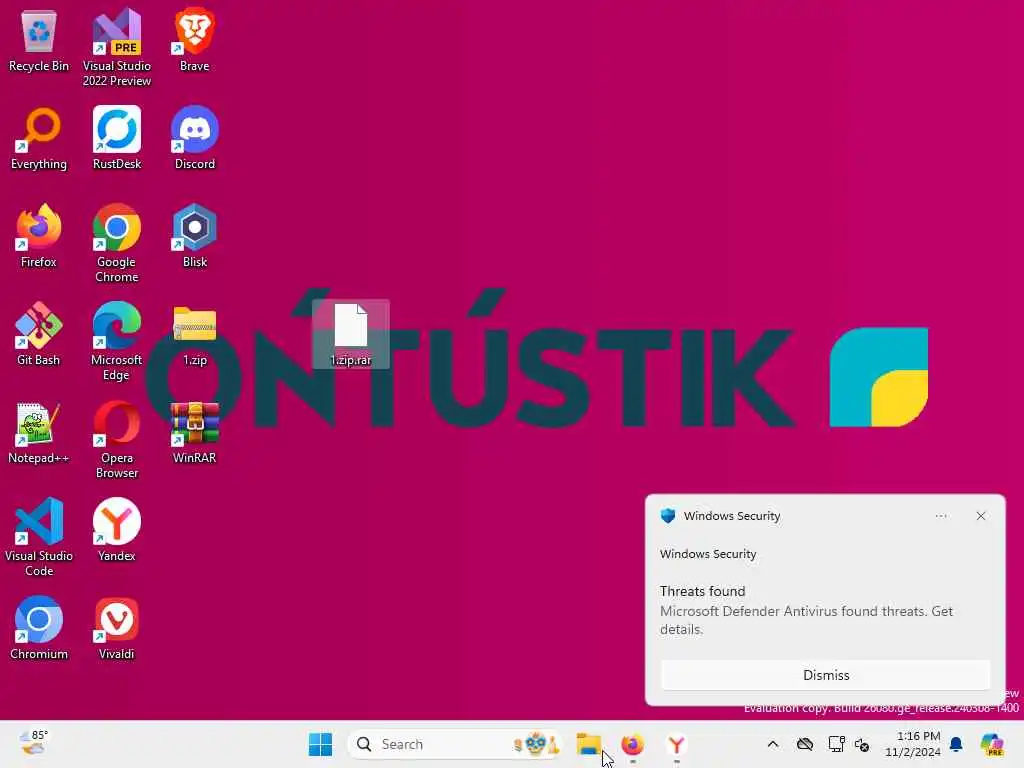Select the Visual Studio Code shortcut
1024x768 pixels.
(39, 537)
